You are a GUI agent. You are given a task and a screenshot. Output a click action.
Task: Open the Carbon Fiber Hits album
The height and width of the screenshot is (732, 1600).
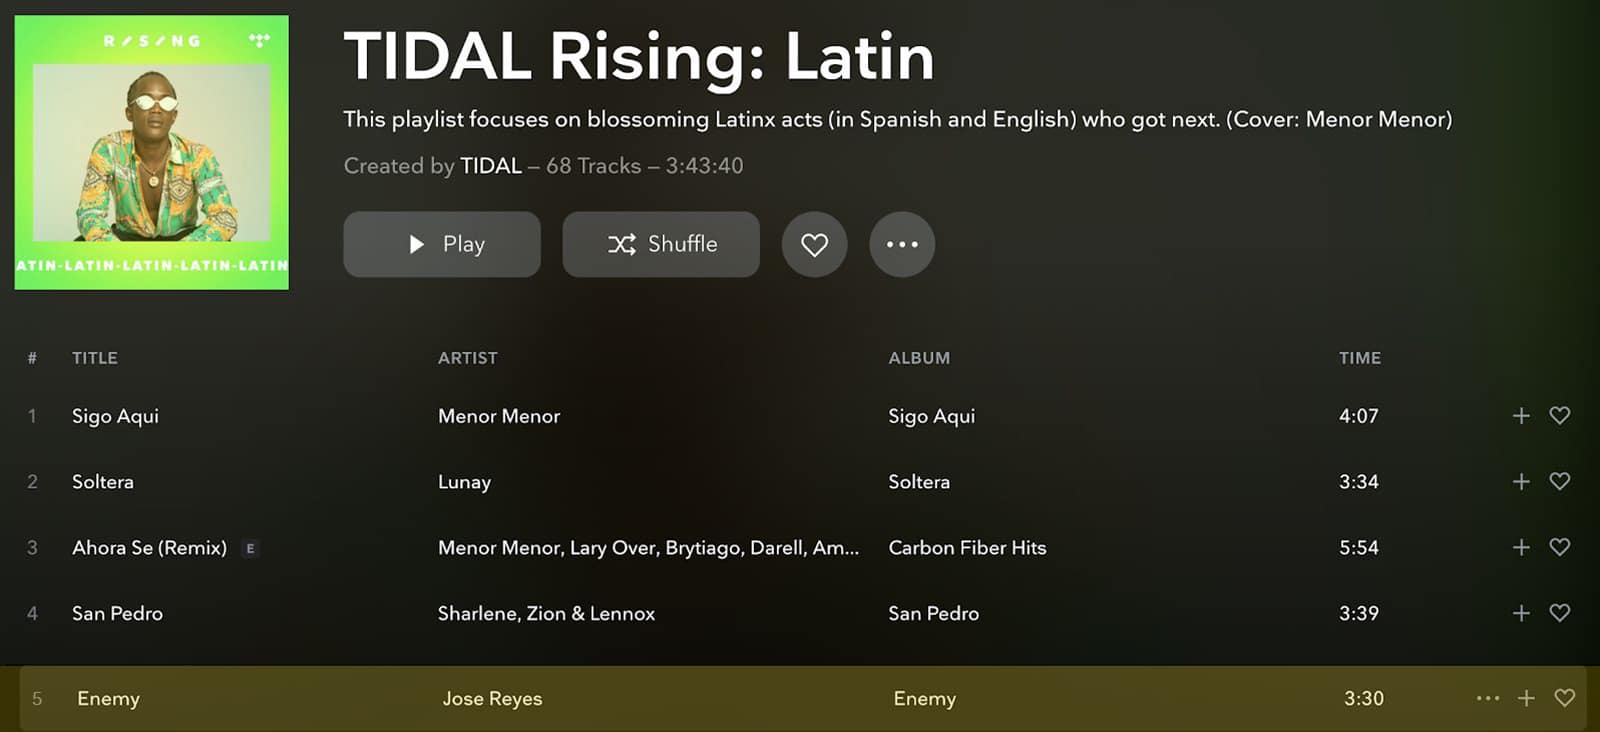click(967, 548)
